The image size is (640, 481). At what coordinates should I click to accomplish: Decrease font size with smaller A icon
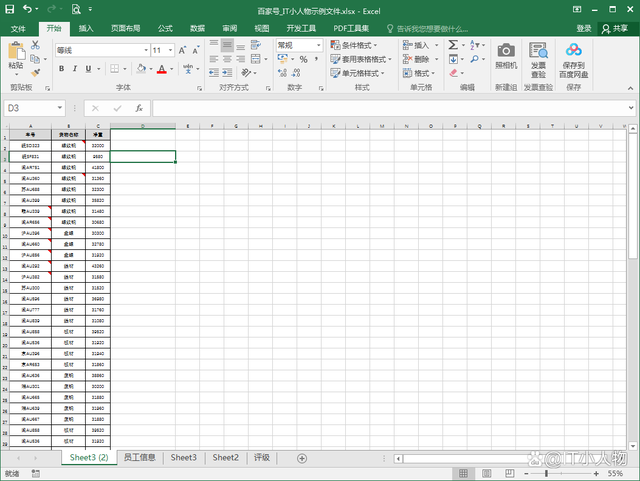196,50
